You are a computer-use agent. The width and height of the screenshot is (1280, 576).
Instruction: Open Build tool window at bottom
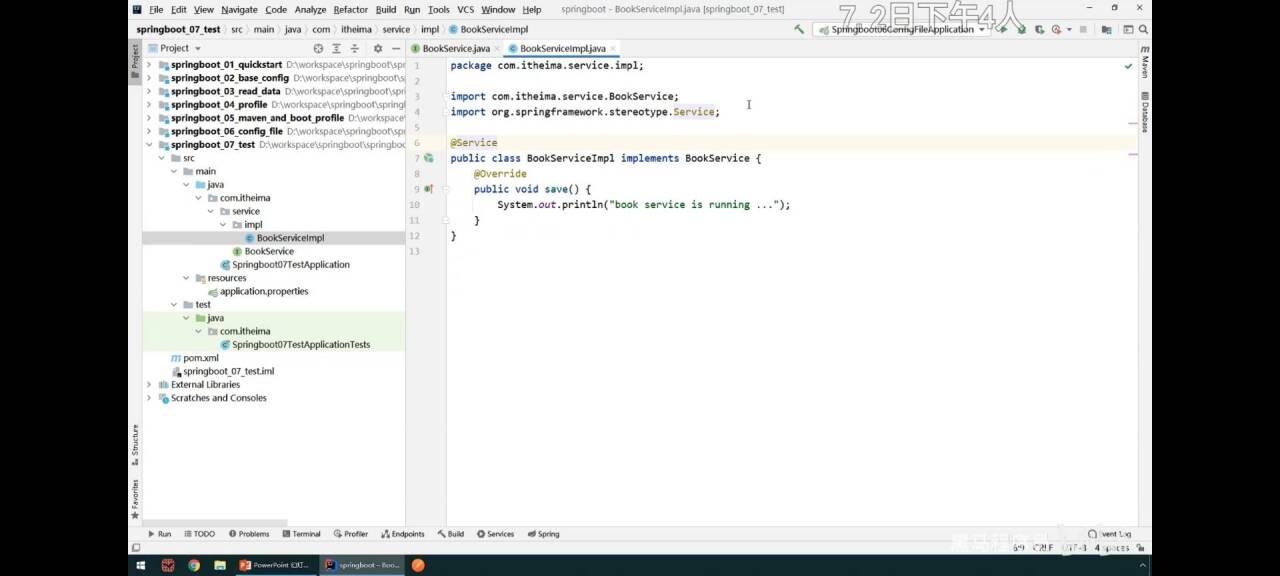[x=450, y=534]
